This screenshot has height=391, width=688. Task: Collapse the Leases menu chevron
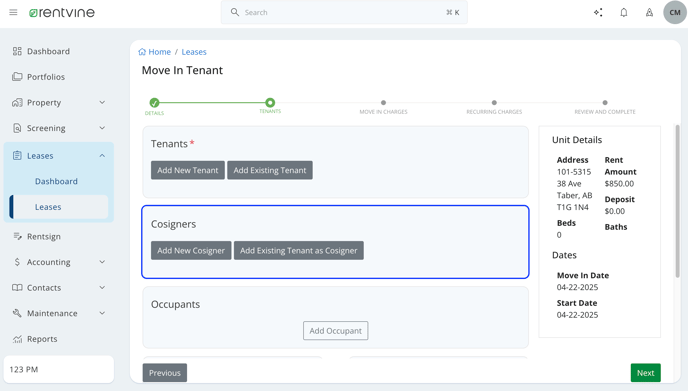point(102,156)
